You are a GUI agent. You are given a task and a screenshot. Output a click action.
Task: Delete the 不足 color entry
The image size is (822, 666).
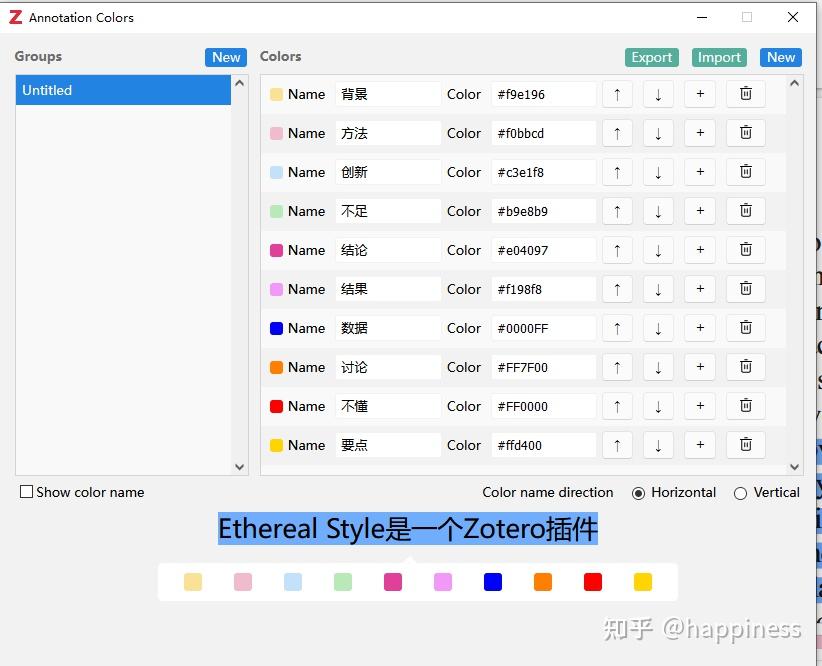point(745,210)
